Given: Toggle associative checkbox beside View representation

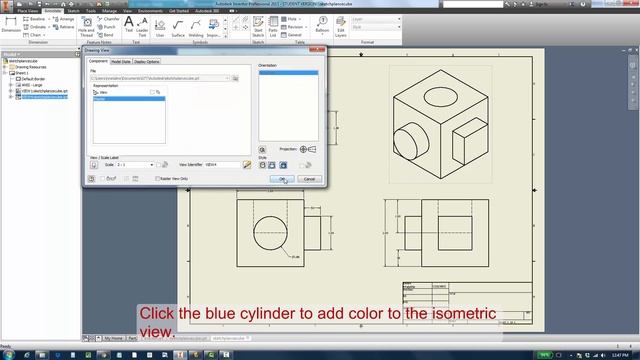Looking at the screenshot, I should click(x=152, y=92).
